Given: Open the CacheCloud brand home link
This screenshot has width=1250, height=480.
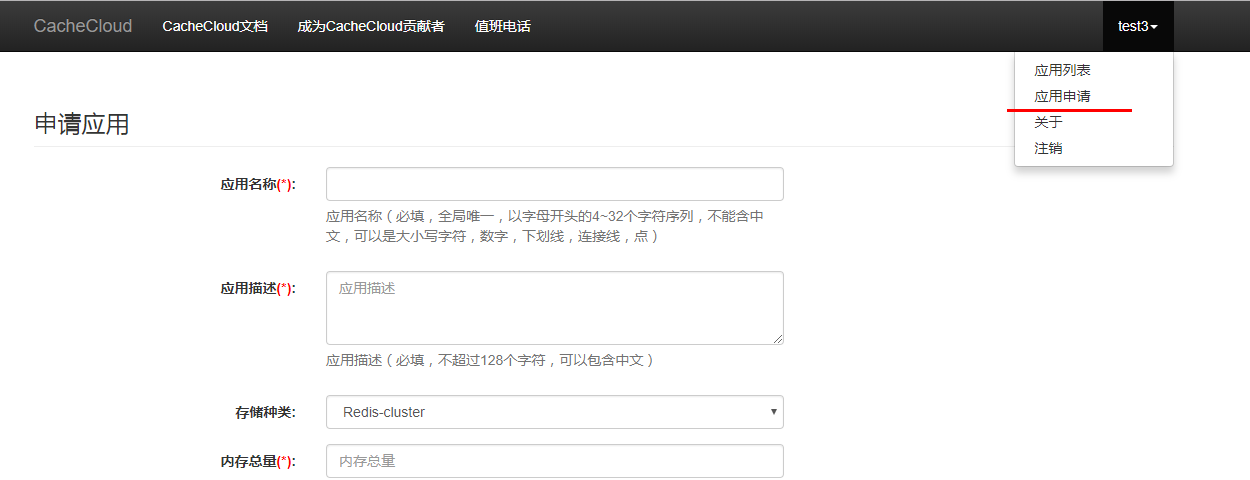Looking at the screenshot, I should tap(83, 26).
